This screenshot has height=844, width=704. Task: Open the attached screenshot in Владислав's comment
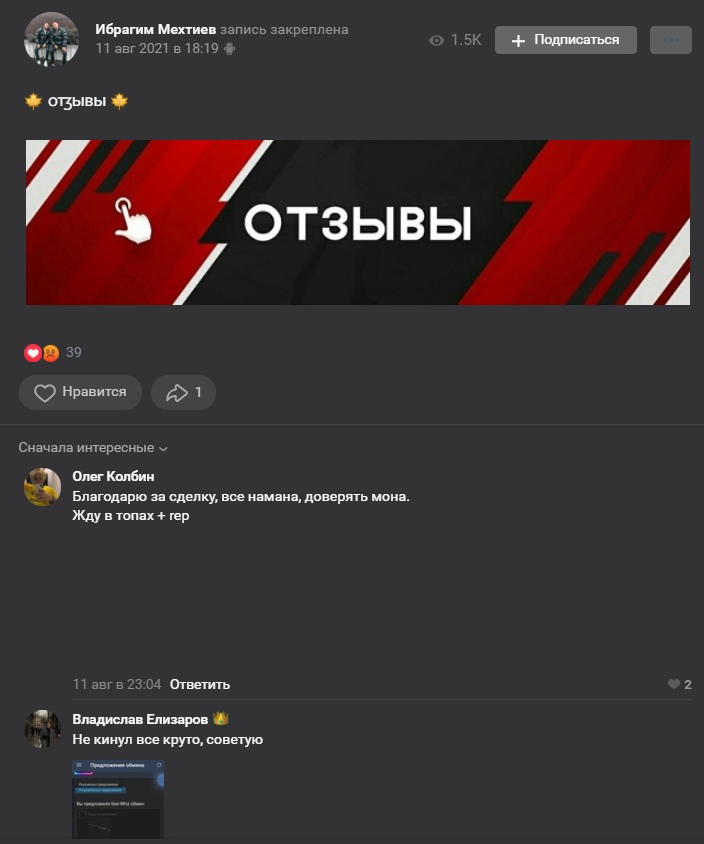tap(118, 799)
